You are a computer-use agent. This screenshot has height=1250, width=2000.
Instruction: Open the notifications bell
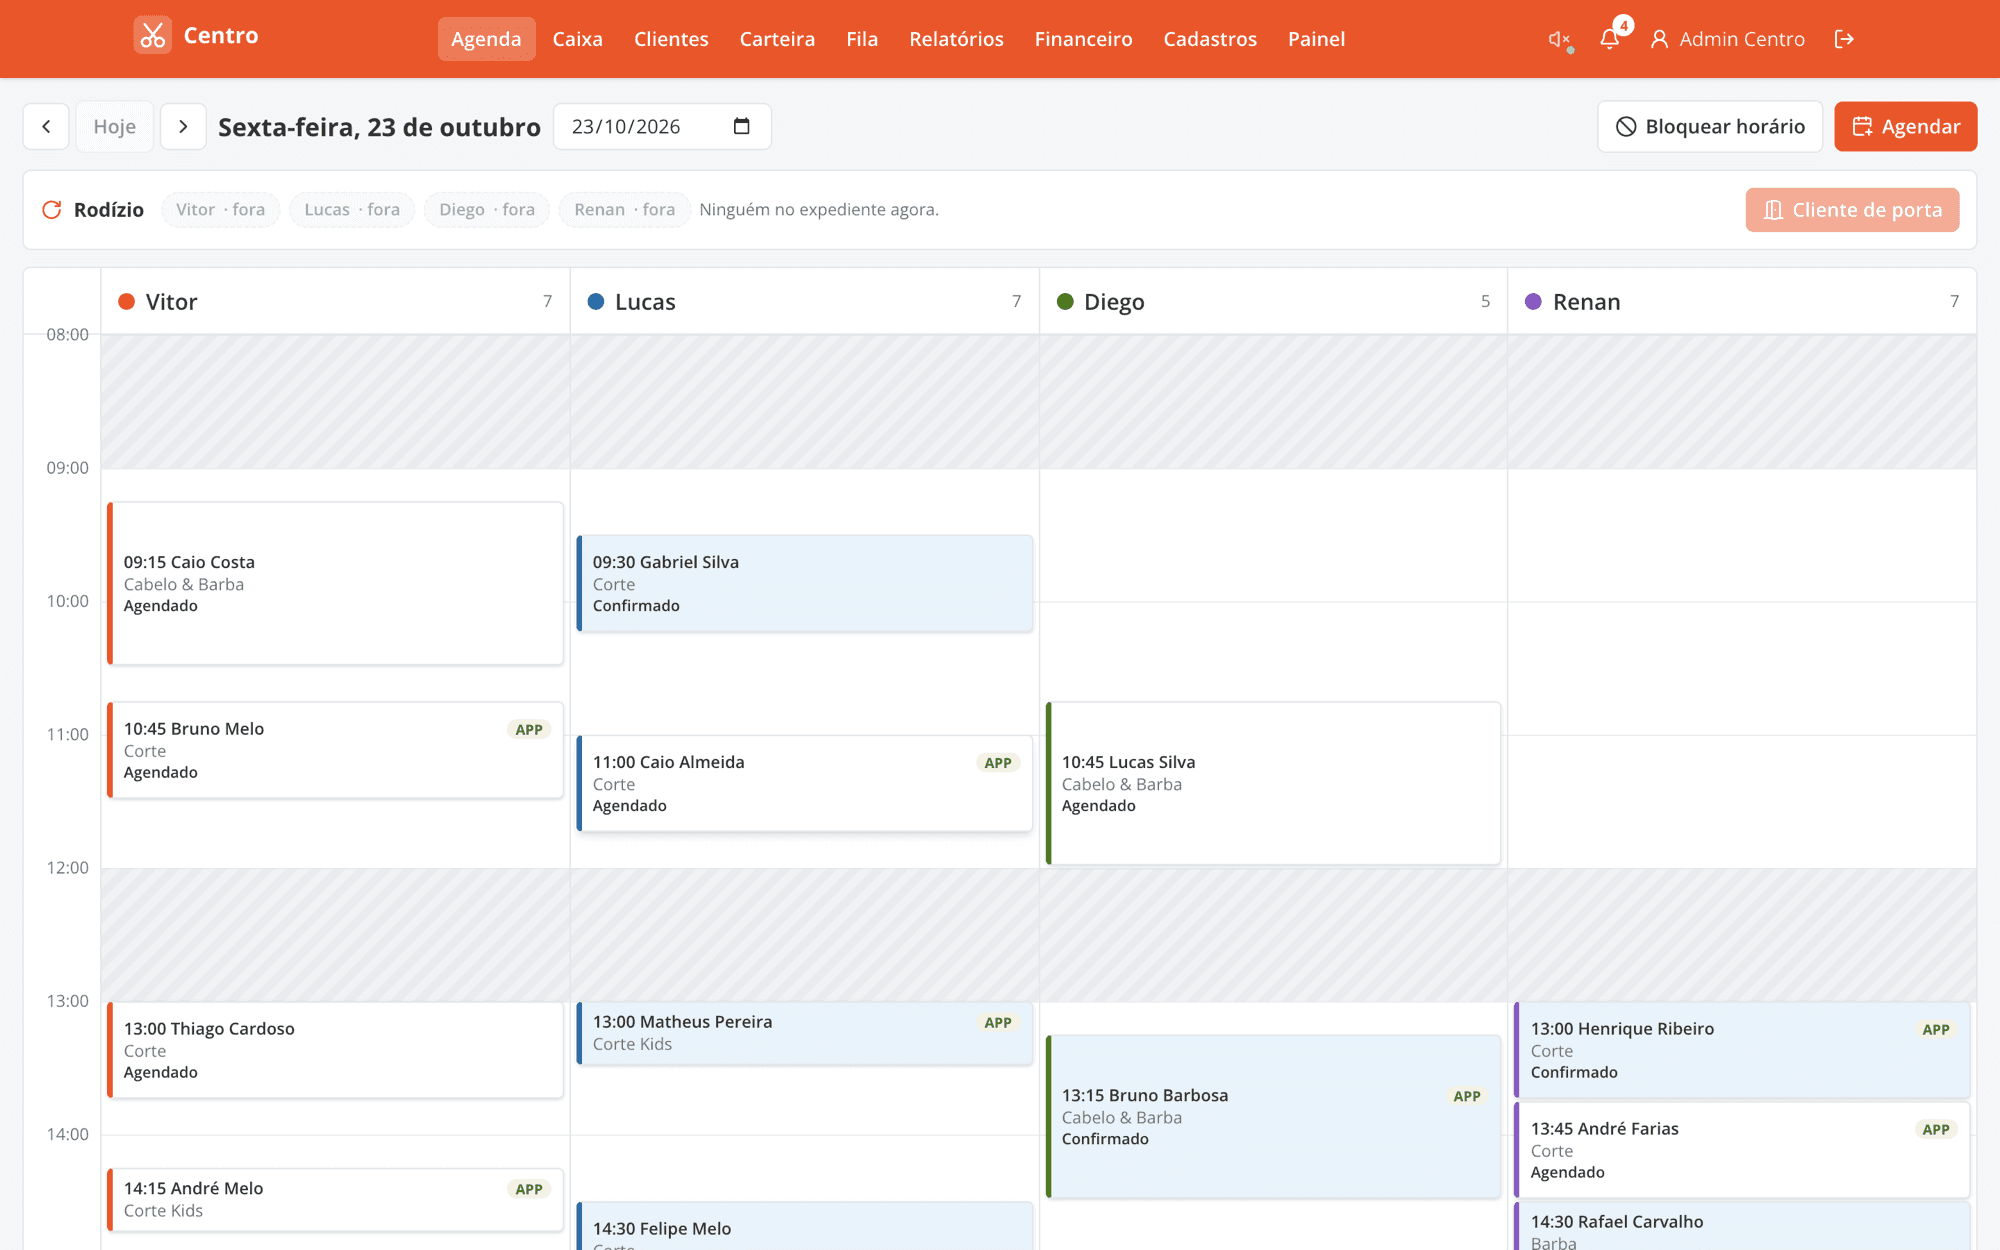(1609, 39)
